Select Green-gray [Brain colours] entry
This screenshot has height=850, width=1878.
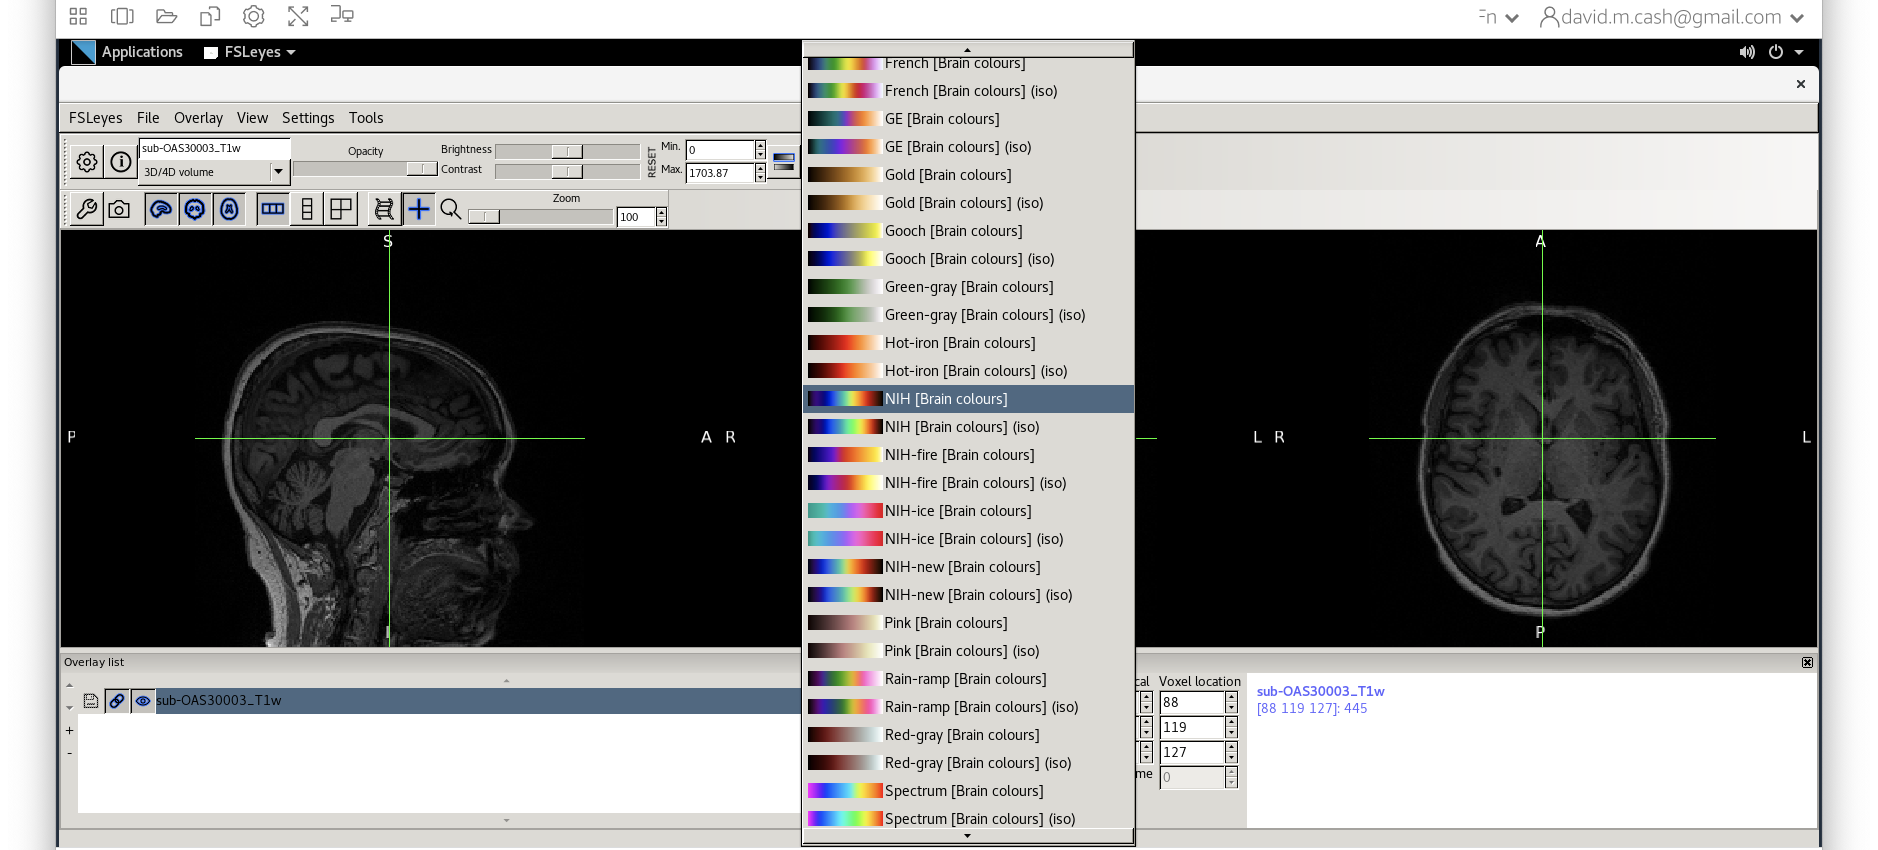(968, 287)
